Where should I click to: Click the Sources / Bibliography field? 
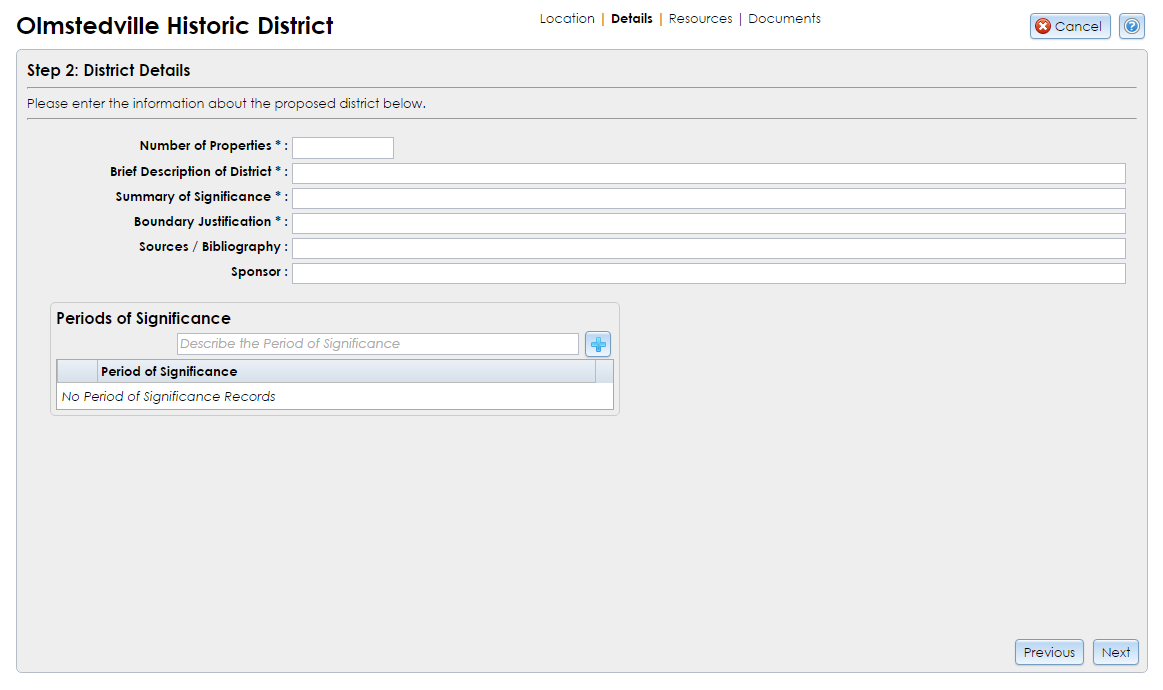(708, 247)
